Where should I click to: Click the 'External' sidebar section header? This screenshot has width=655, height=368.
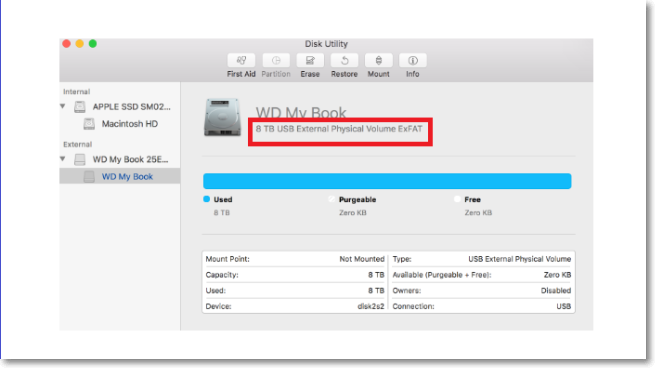(77, 145)
